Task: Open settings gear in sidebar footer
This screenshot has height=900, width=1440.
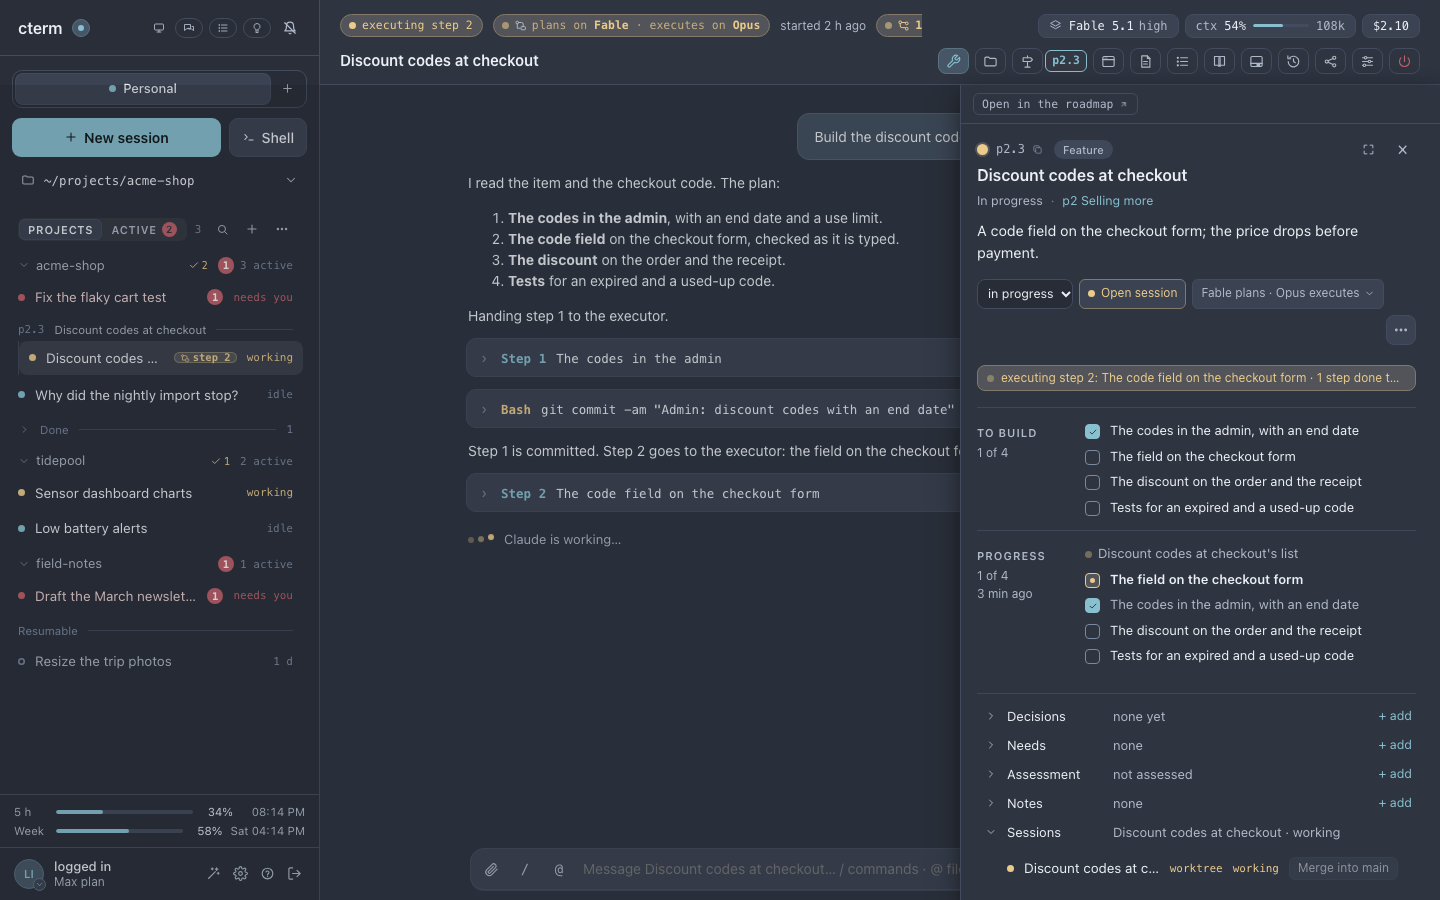Action: point(240,873)
